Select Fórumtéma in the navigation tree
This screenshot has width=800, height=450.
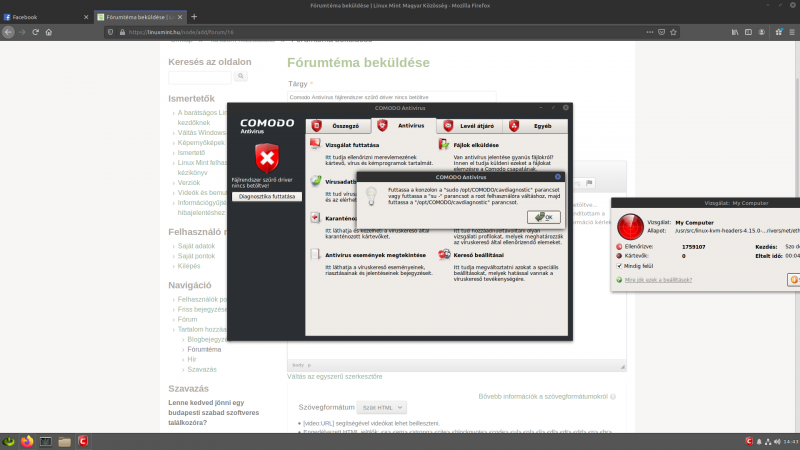click(x=204, y=349)
